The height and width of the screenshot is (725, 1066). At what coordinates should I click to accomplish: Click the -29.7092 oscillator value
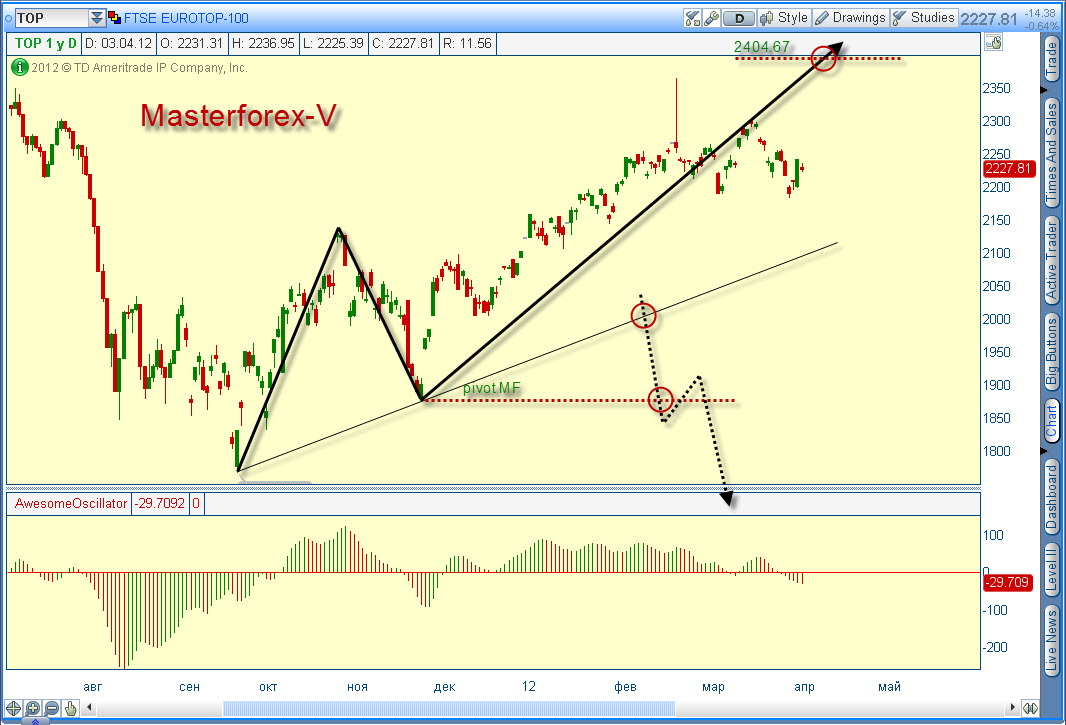[x=159, y=503]
